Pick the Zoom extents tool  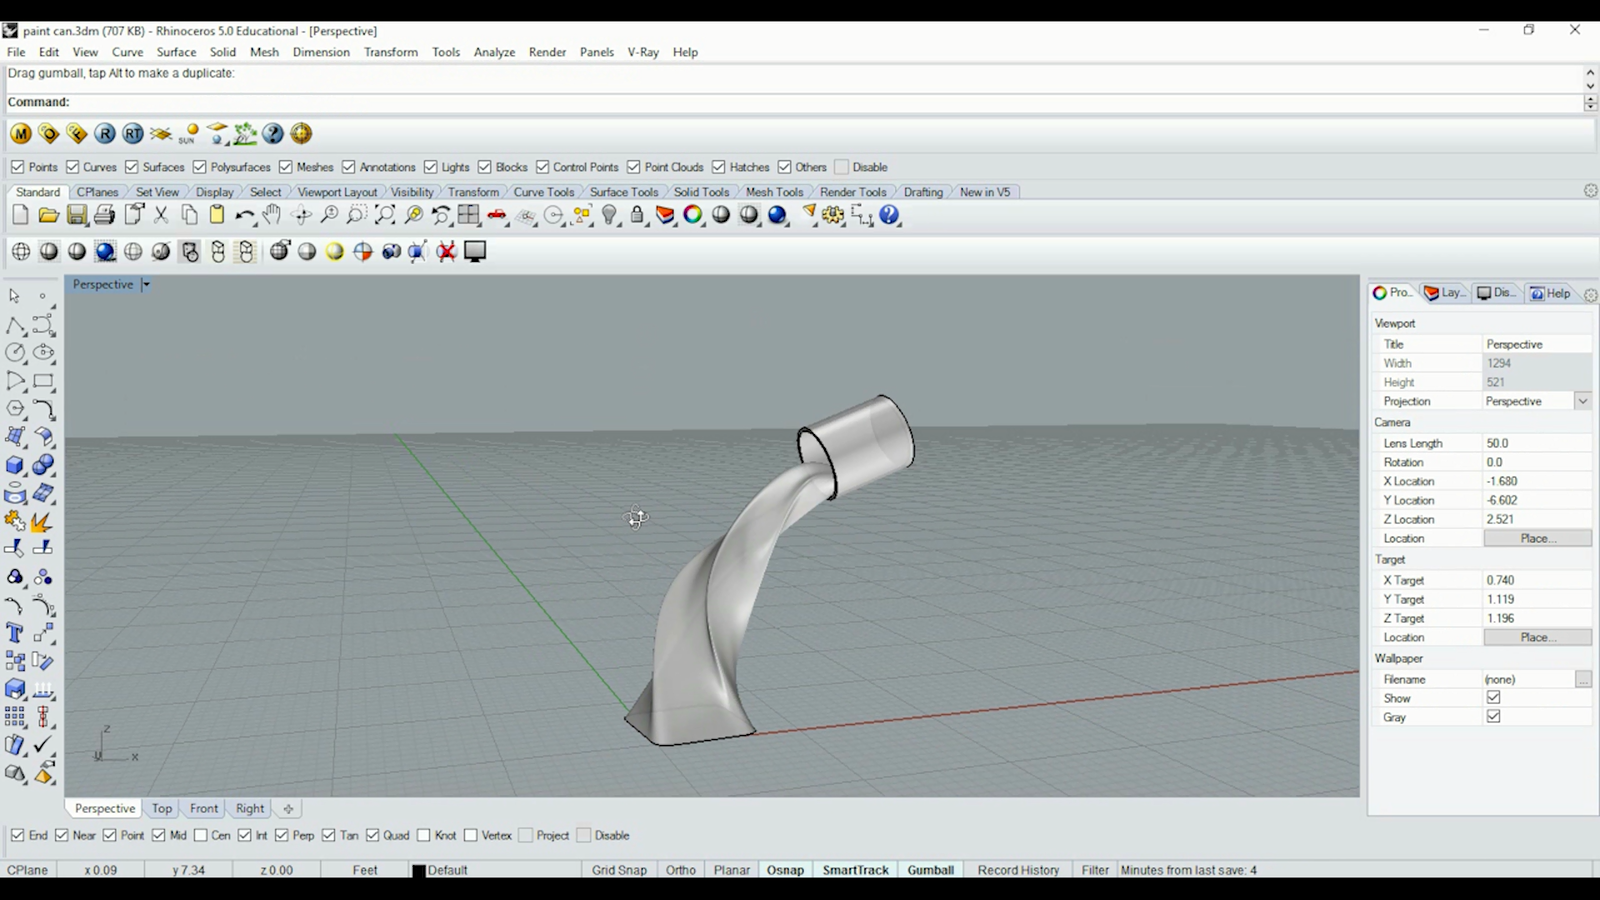(x=385, y=214)
